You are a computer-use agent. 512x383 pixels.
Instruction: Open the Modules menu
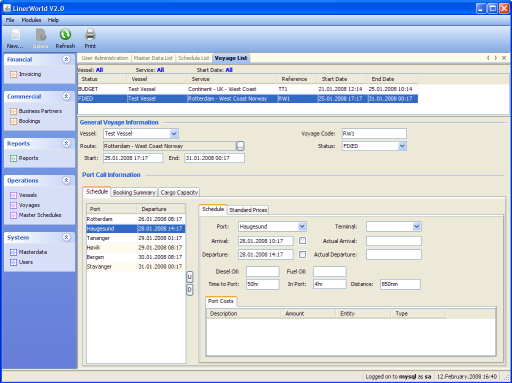pos(31,20)
